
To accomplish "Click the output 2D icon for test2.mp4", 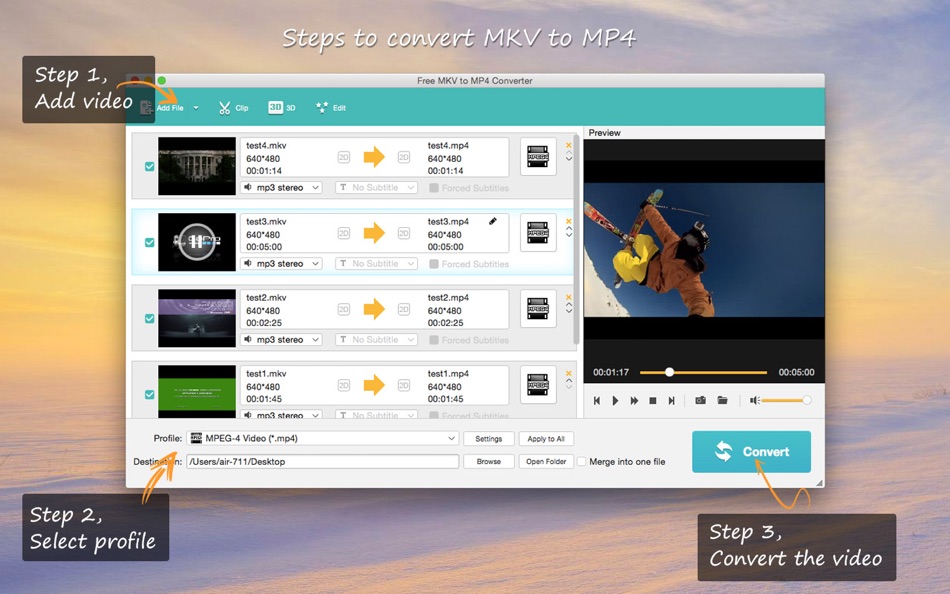I will [404, 309].
